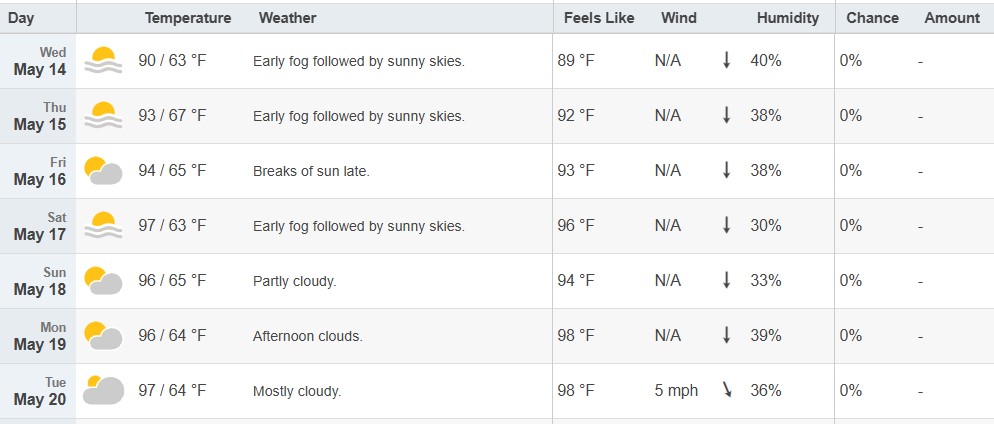994x424 pixels.
Task: Click the 5 mph wind value
Action: point(676,391)
